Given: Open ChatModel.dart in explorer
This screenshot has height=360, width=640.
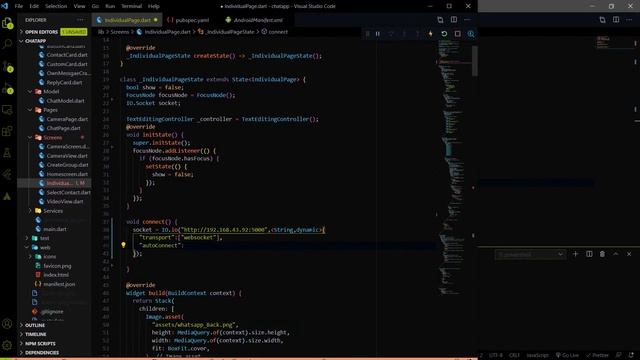Looking at the screenshot, I should (65, 101).
